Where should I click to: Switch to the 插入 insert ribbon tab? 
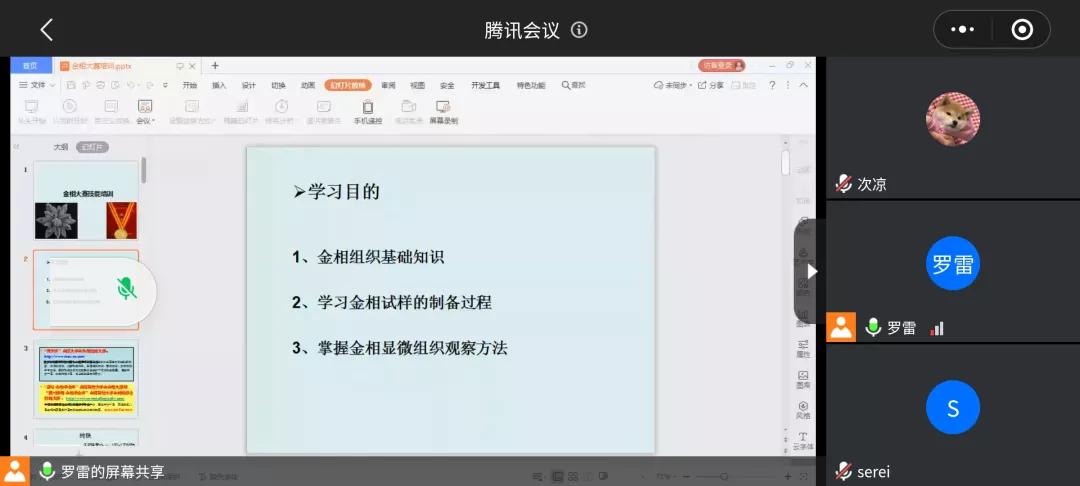click(219, 85)
